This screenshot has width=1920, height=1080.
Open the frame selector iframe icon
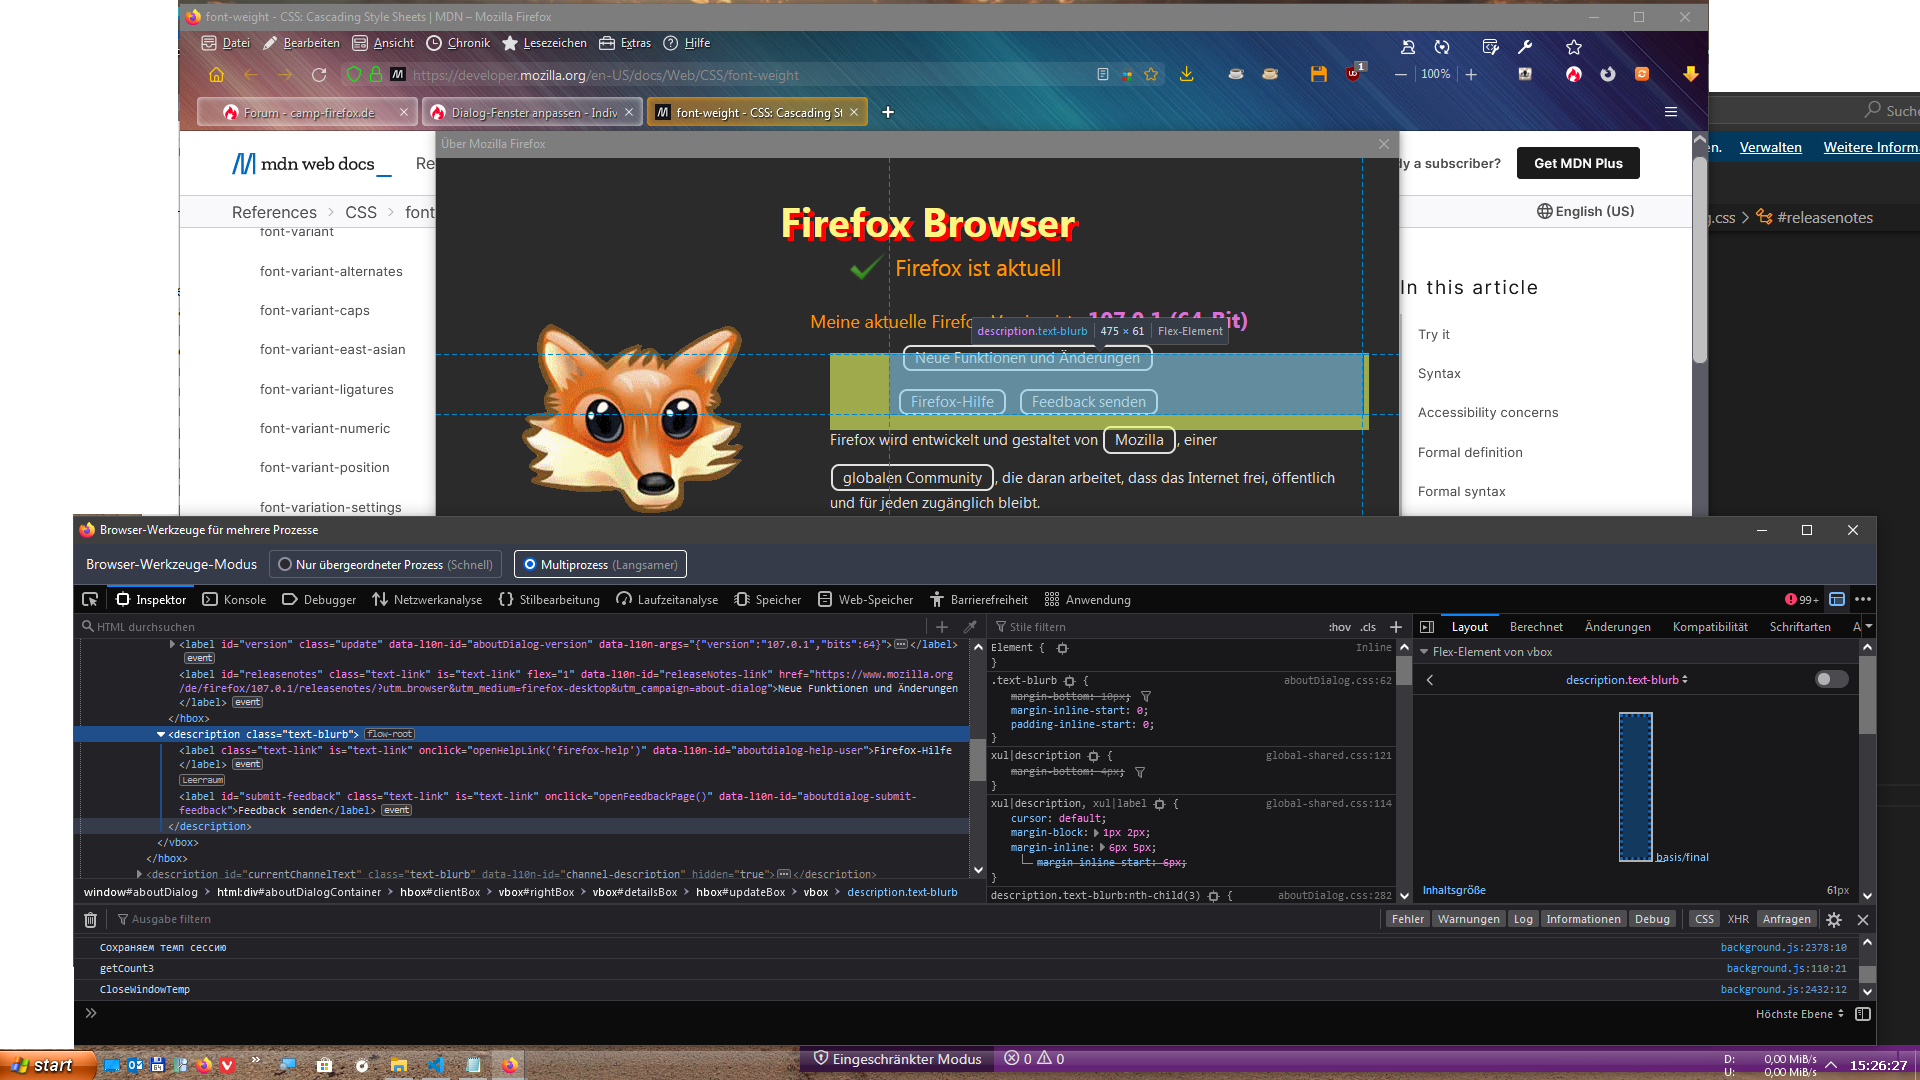tap(1837, 599)
